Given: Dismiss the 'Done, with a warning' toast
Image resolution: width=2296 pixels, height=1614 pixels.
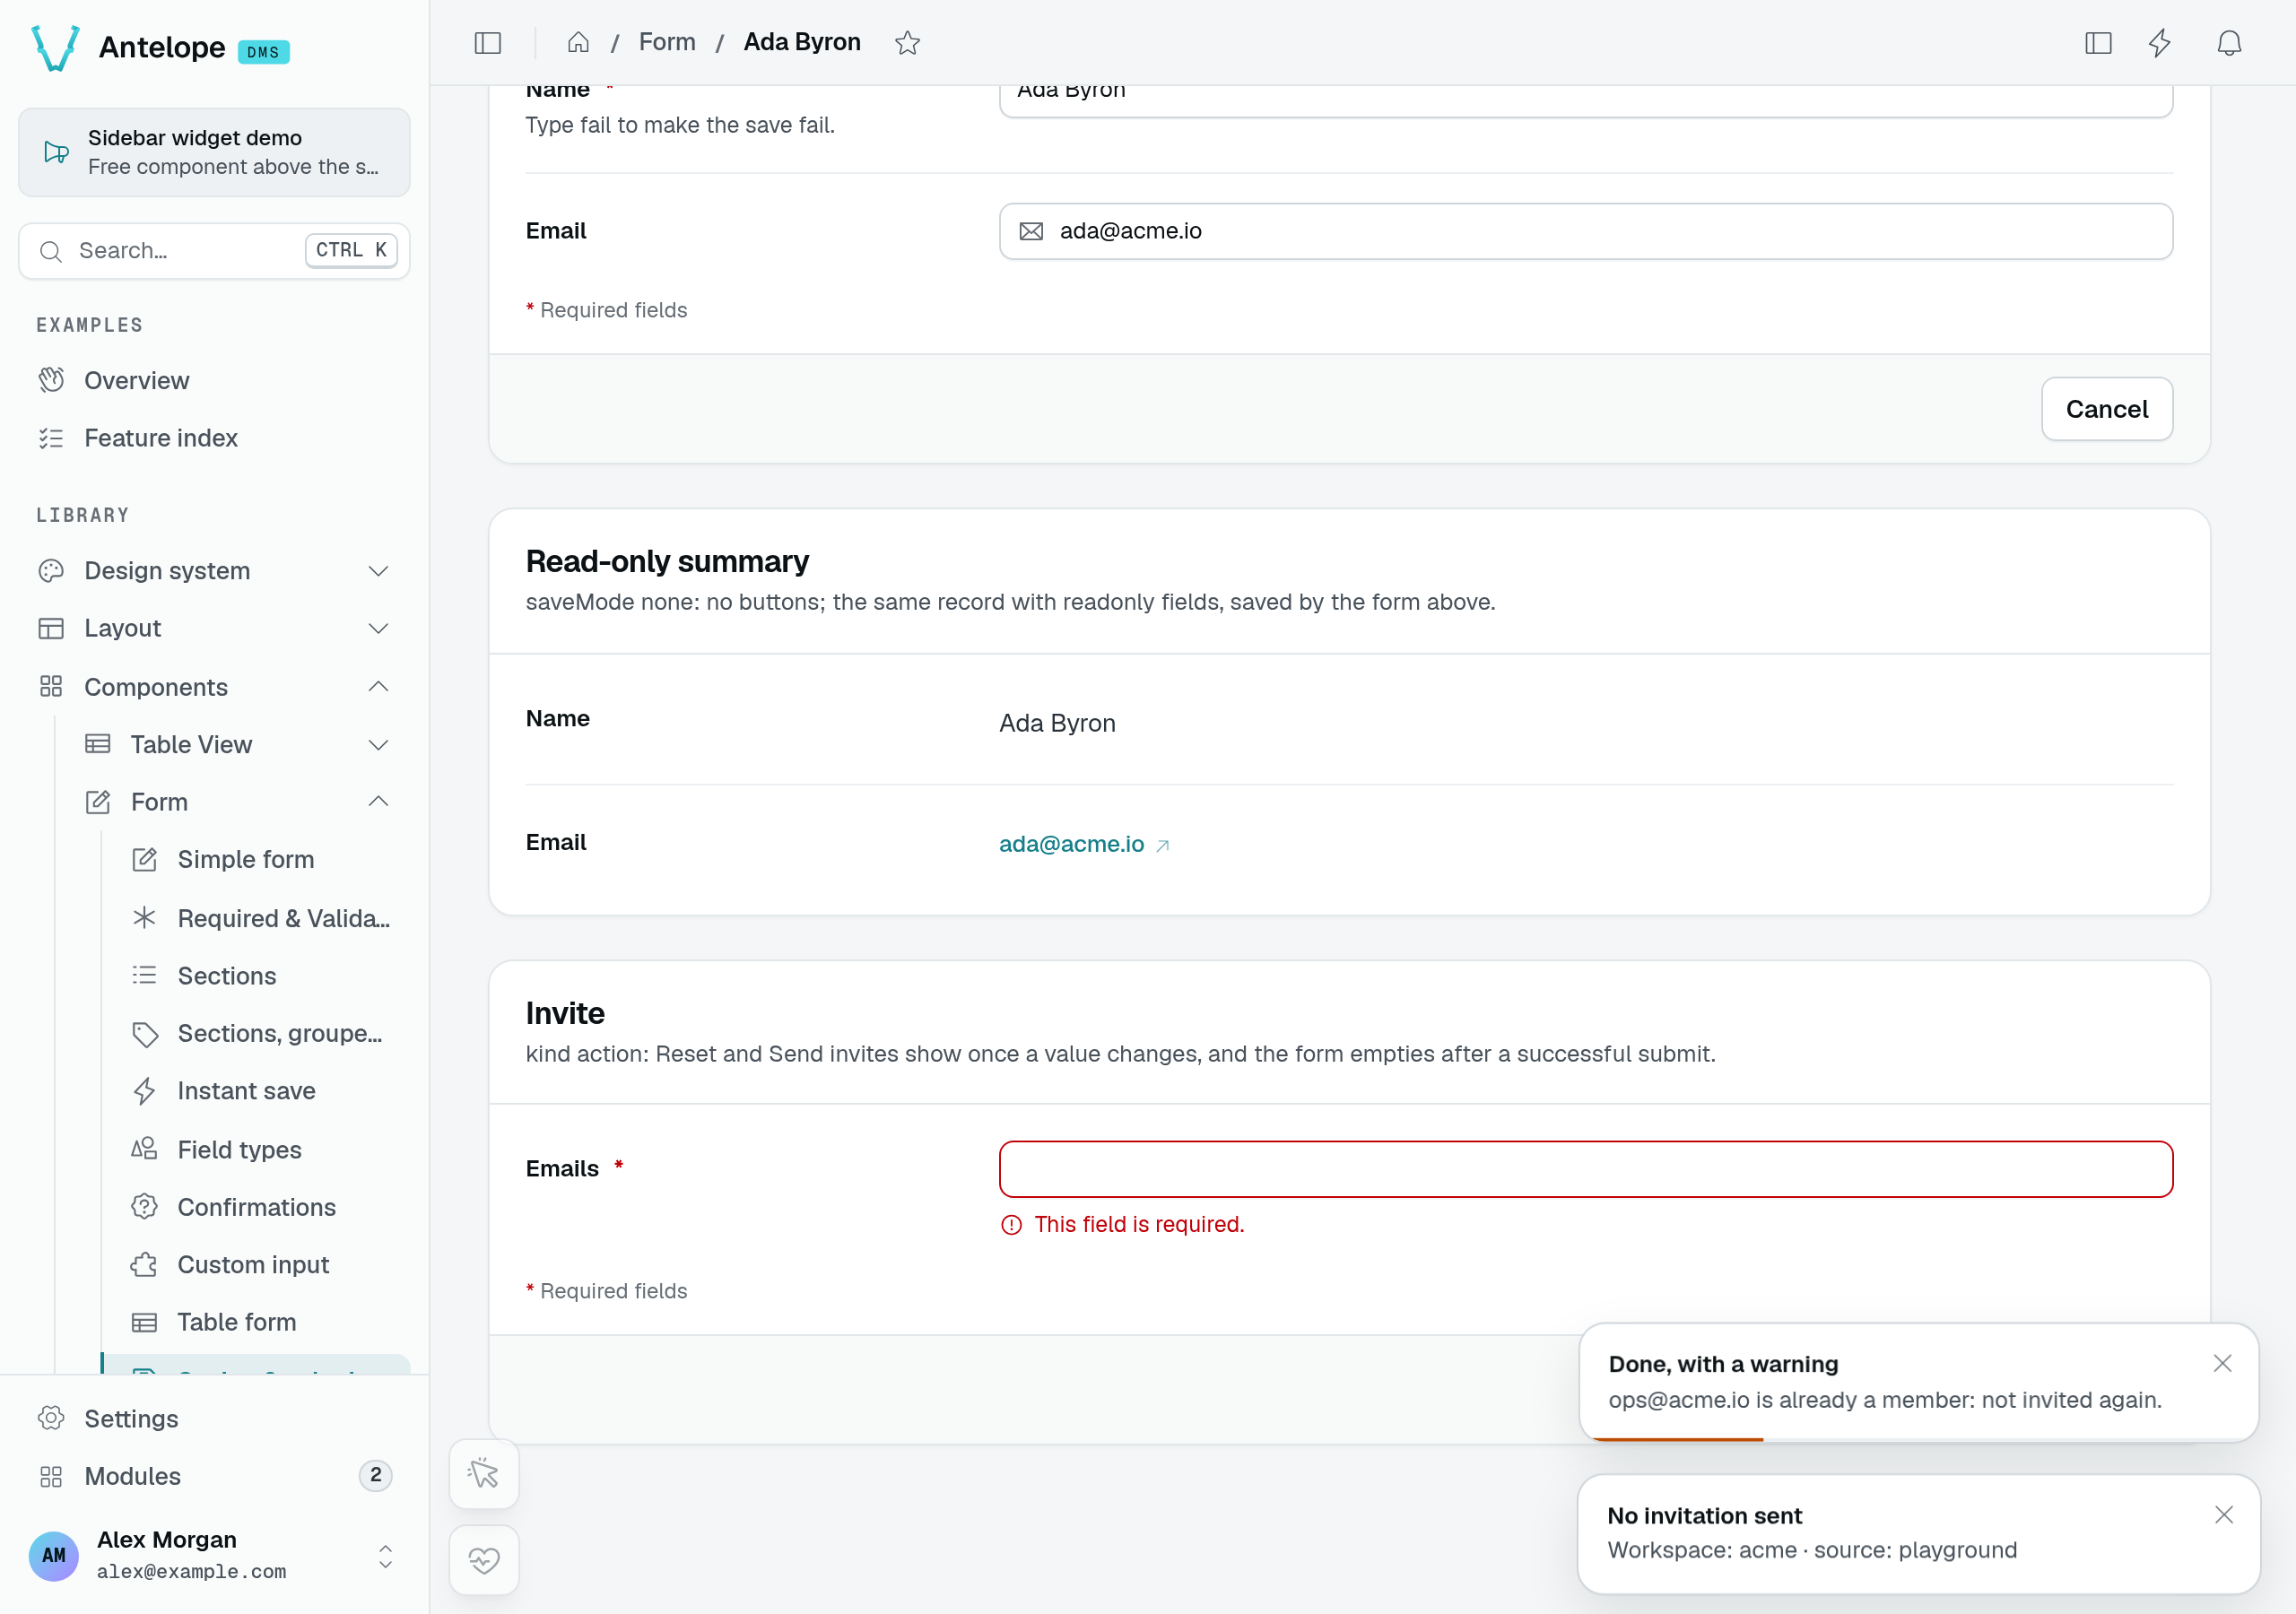Looking at the screenshot, I should (2222, 1363).
